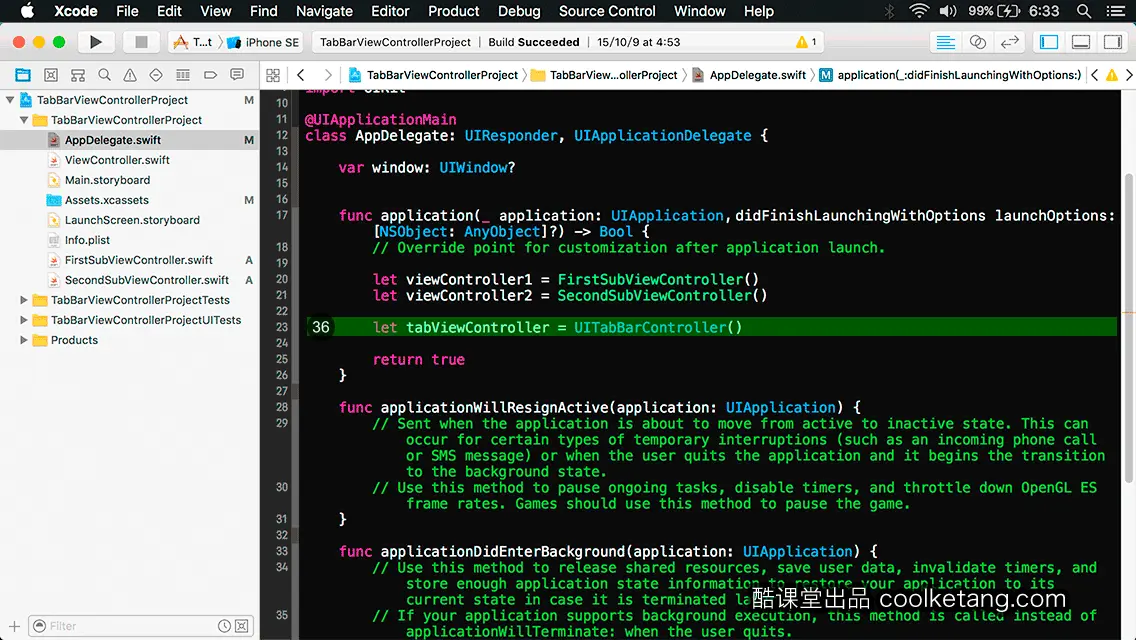Viewport: 1136px width, 640px height.
Task: Open the issue warning icon in jump bar
Action: click(1112, 75)
